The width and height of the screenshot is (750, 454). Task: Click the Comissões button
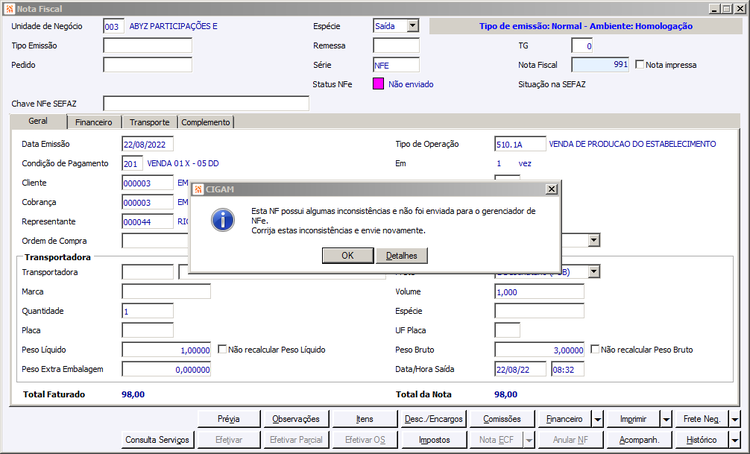(x=502, y=419)
